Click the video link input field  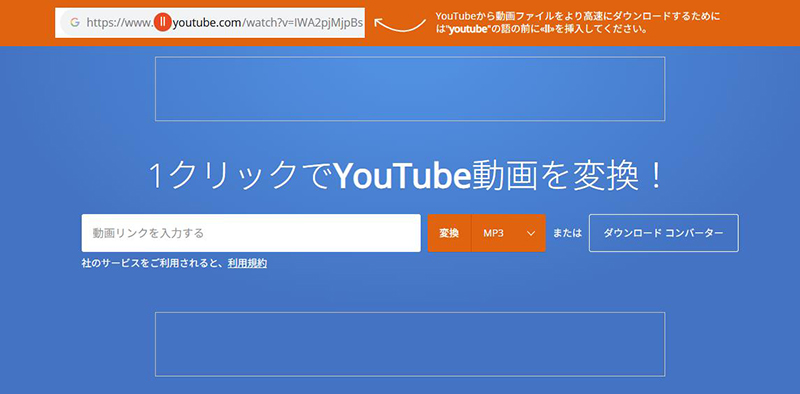coord(251,233)
